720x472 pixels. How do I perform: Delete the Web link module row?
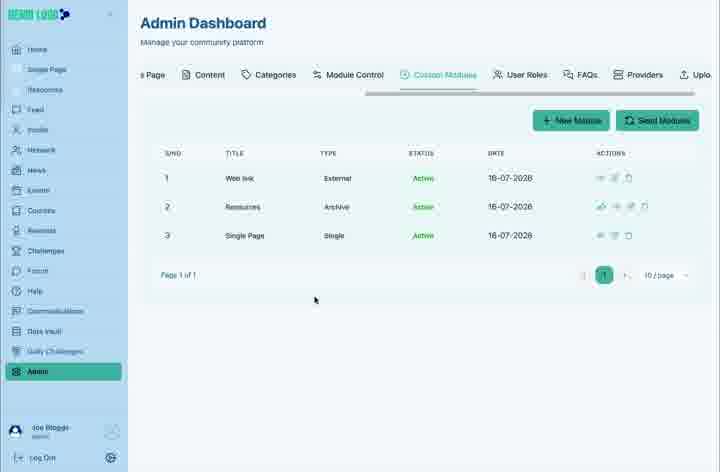point(629,178)
